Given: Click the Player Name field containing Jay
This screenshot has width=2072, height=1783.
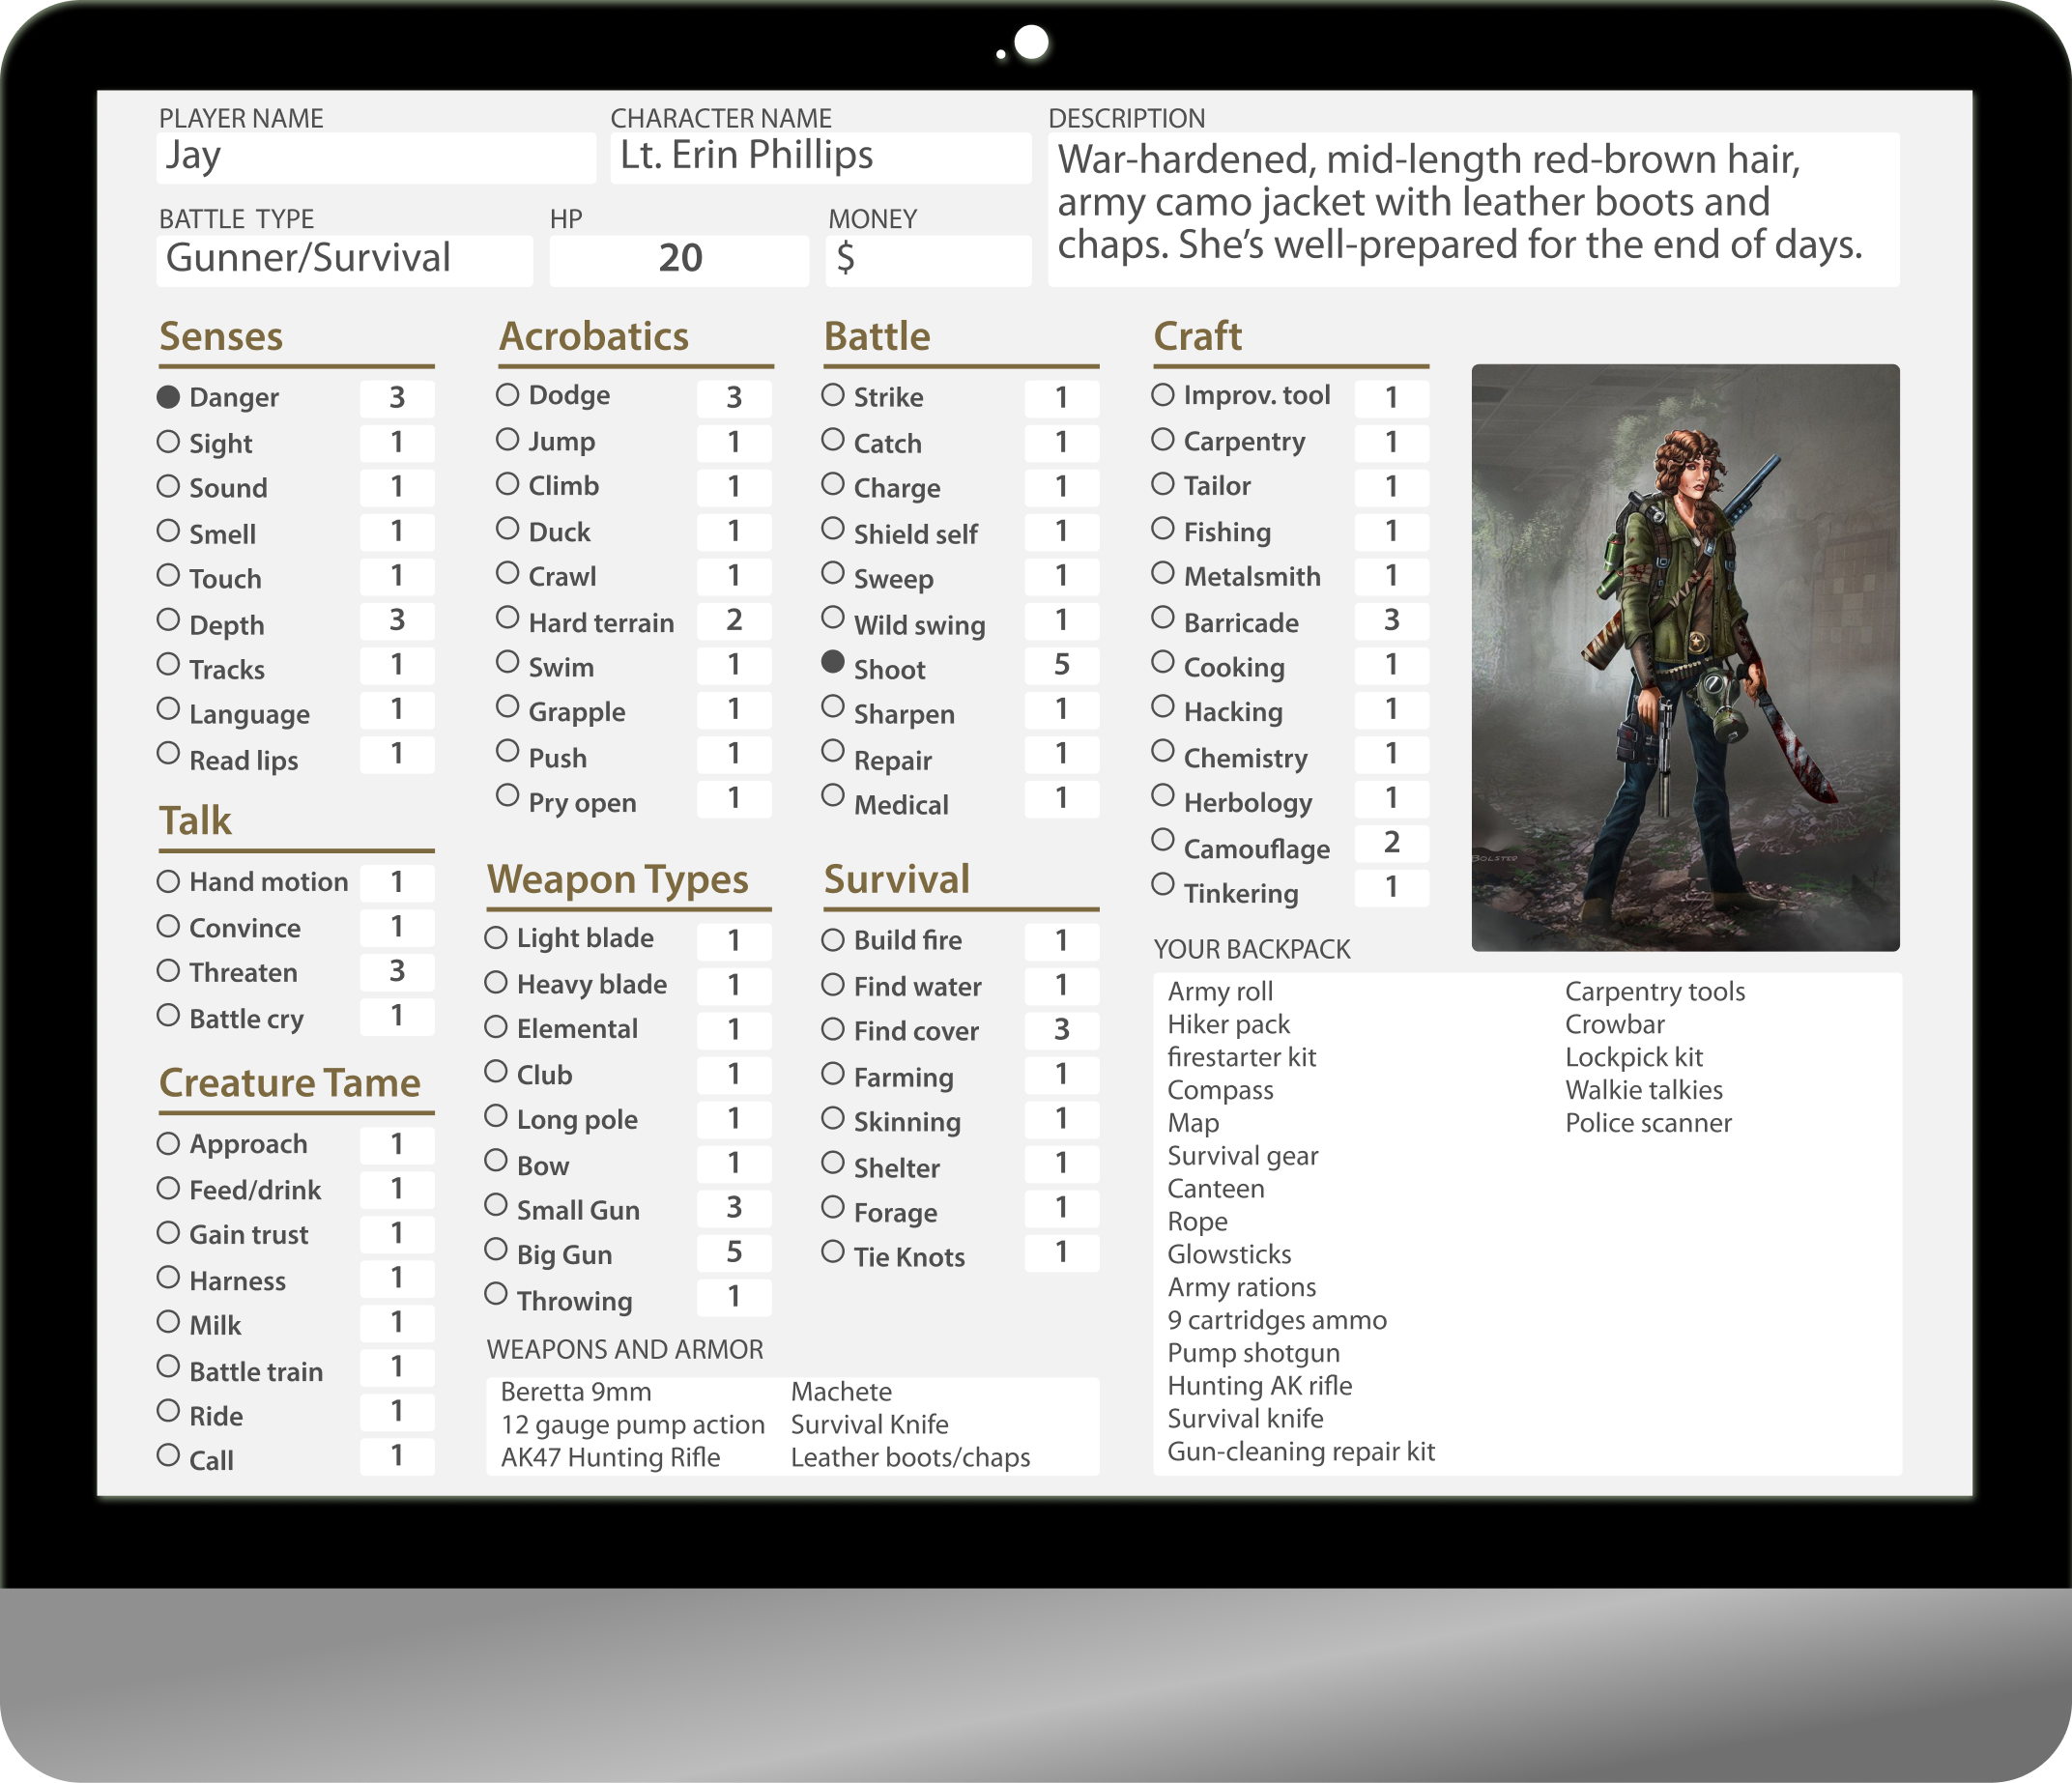Looking at the screenshot, I should [375, 158].
